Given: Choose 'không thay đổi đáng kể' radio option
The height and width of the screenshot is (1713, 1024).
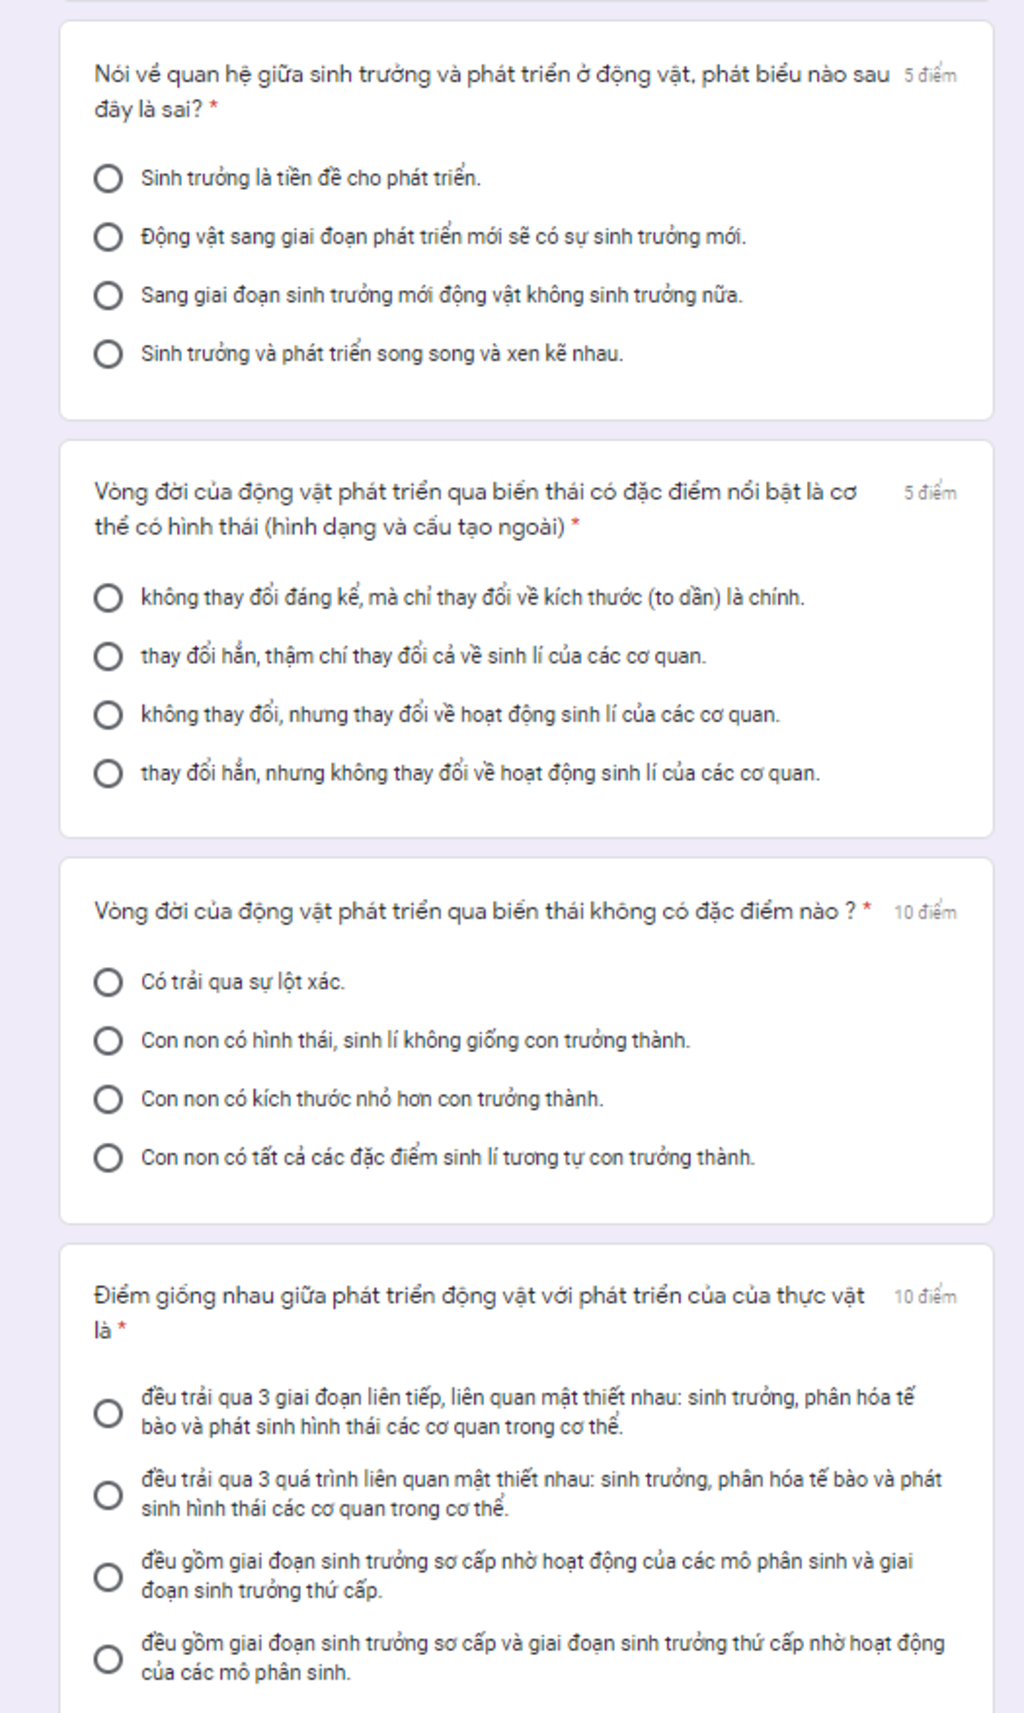Looking at the screenshot, I should (x=108, y=598).
